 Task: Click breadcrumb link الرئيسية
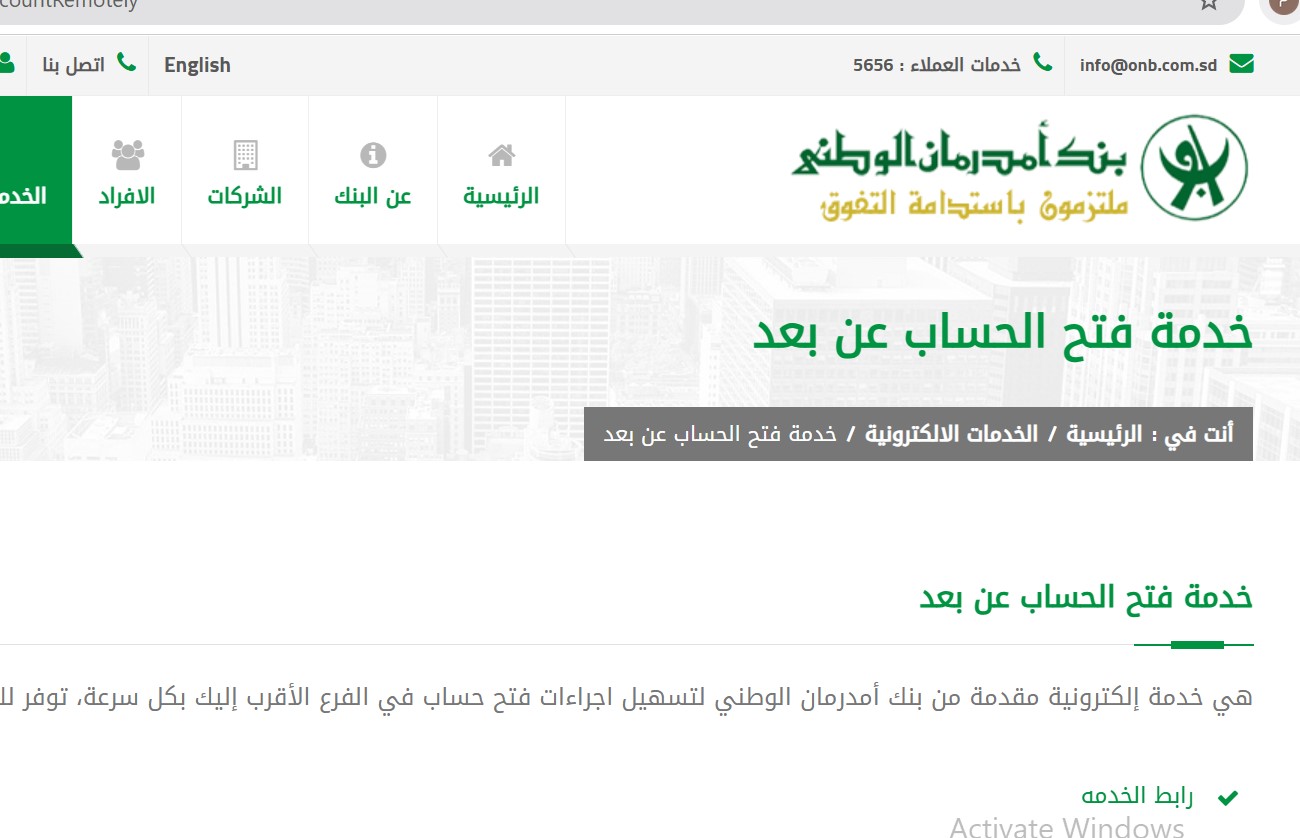coord(1104,434)
